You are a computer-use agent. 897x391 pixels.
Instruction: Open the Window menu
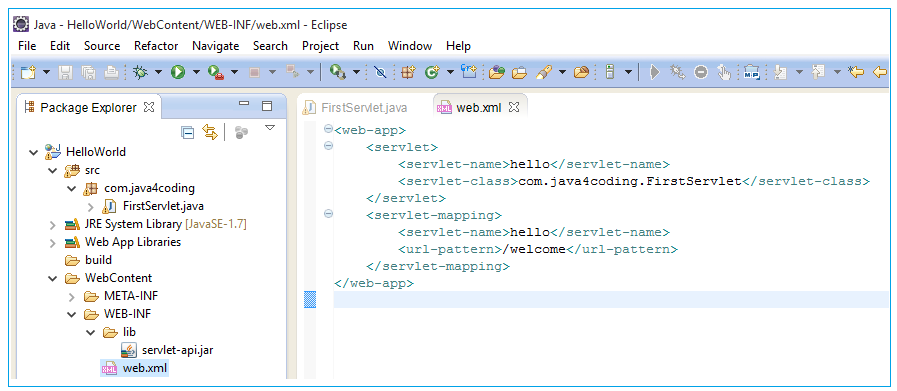(x=410, y=46)
